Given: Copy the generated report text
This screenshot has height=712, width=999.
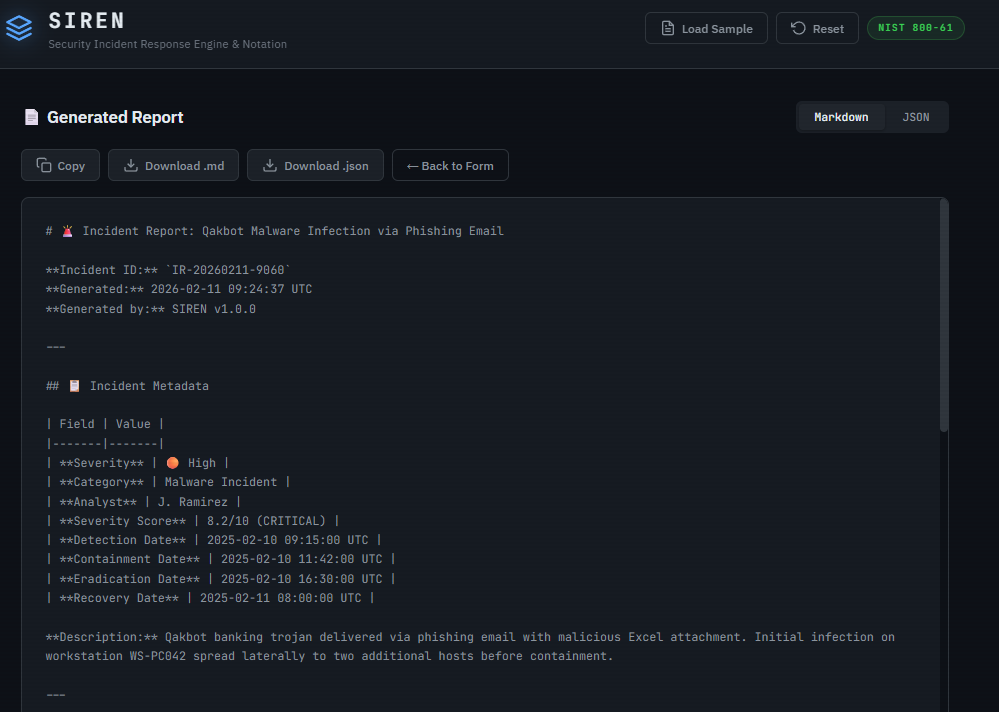Looking at the screenshot, I should coord(60,165).
